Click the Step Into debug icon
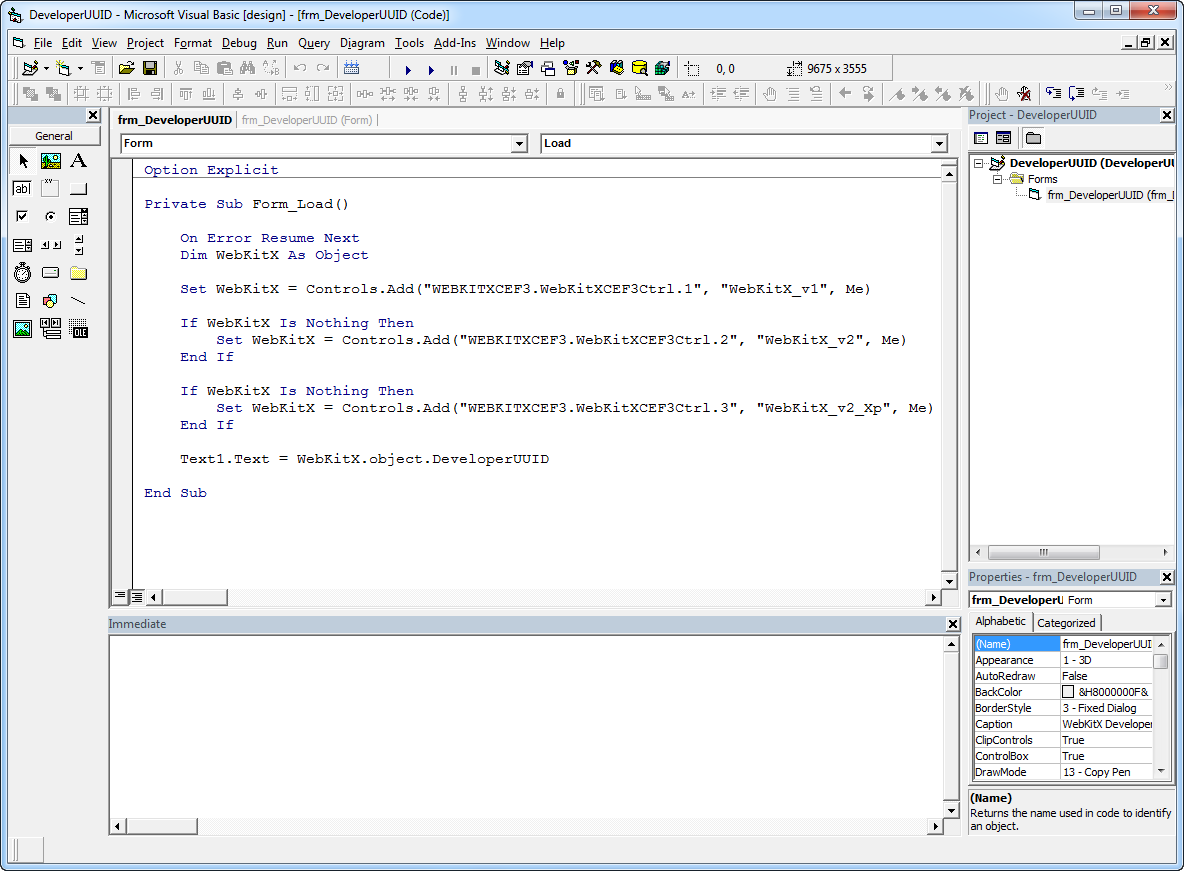1184x871 pixels. coord(1053,94)
